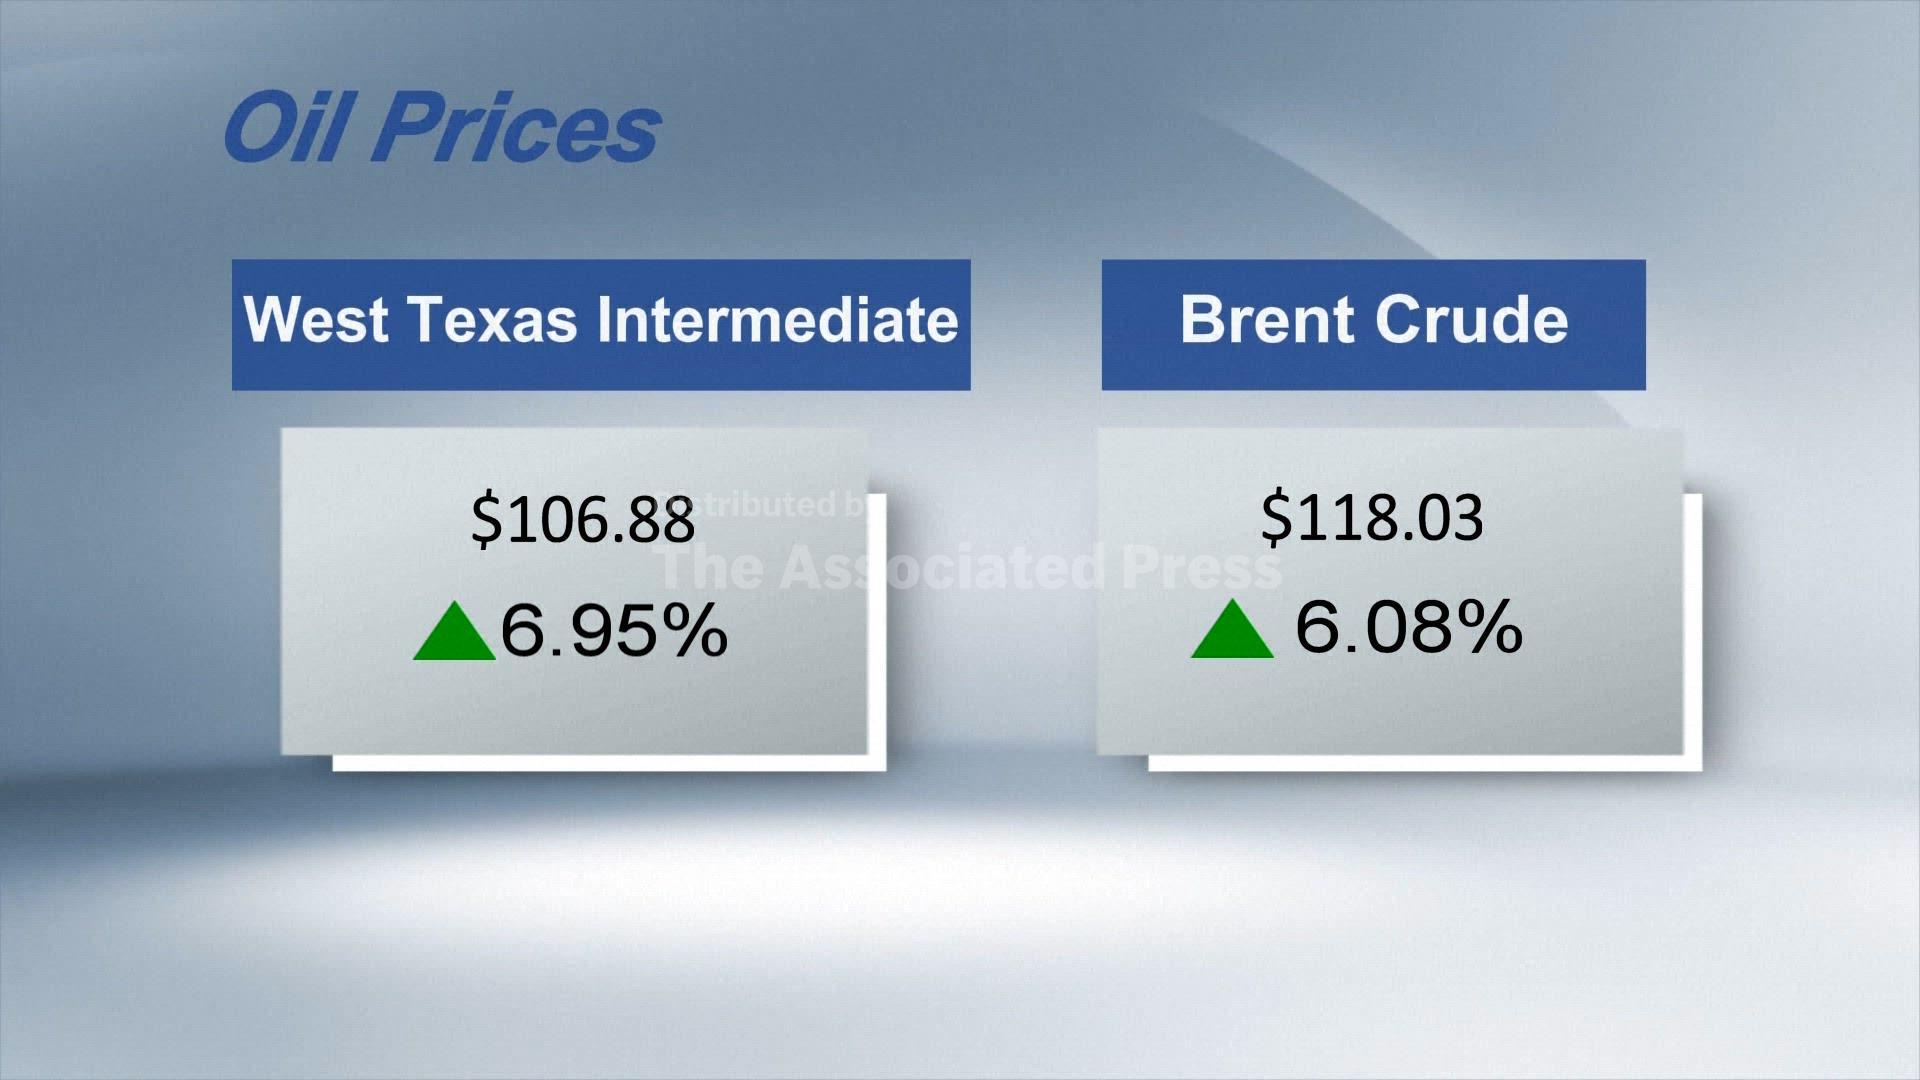Click the word "Prices" in the title

point(518,128)
